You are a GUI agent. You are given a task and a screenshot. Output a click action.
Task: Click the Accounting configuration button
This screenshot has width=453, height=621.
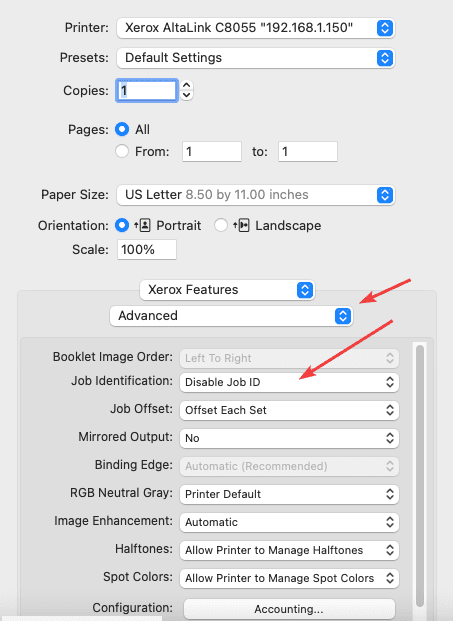(x=289, y=609)
